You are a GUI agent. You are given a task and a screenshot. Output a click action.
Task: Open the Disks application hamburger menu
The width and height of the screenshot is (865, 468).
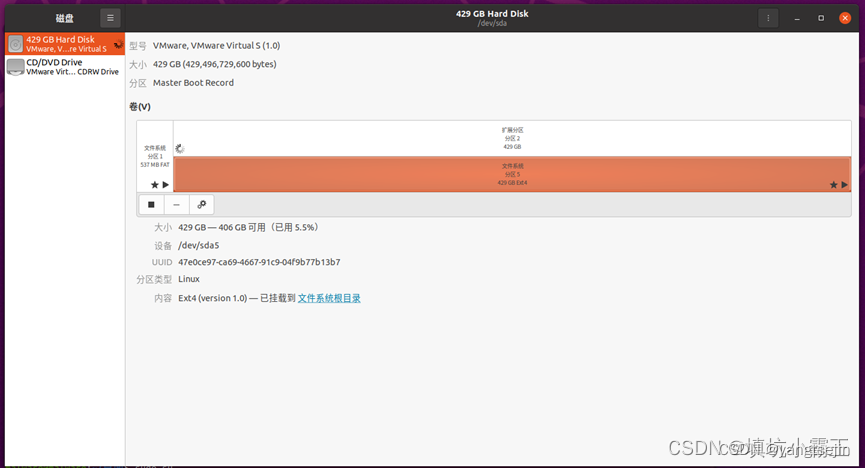[110, 18]
